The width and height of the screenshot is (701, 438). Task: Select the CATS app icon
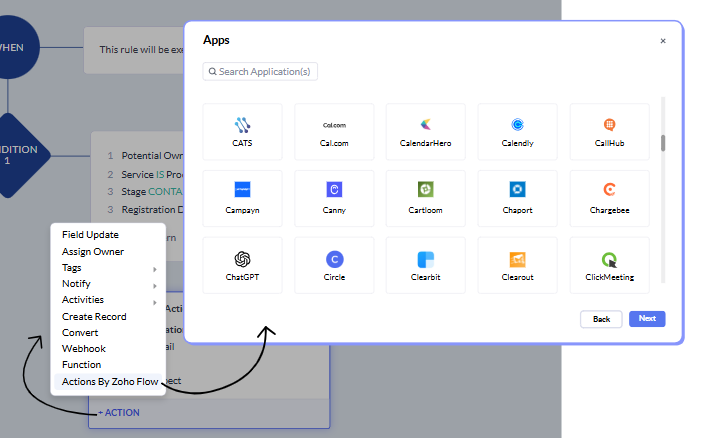click(x=242, y=131)
